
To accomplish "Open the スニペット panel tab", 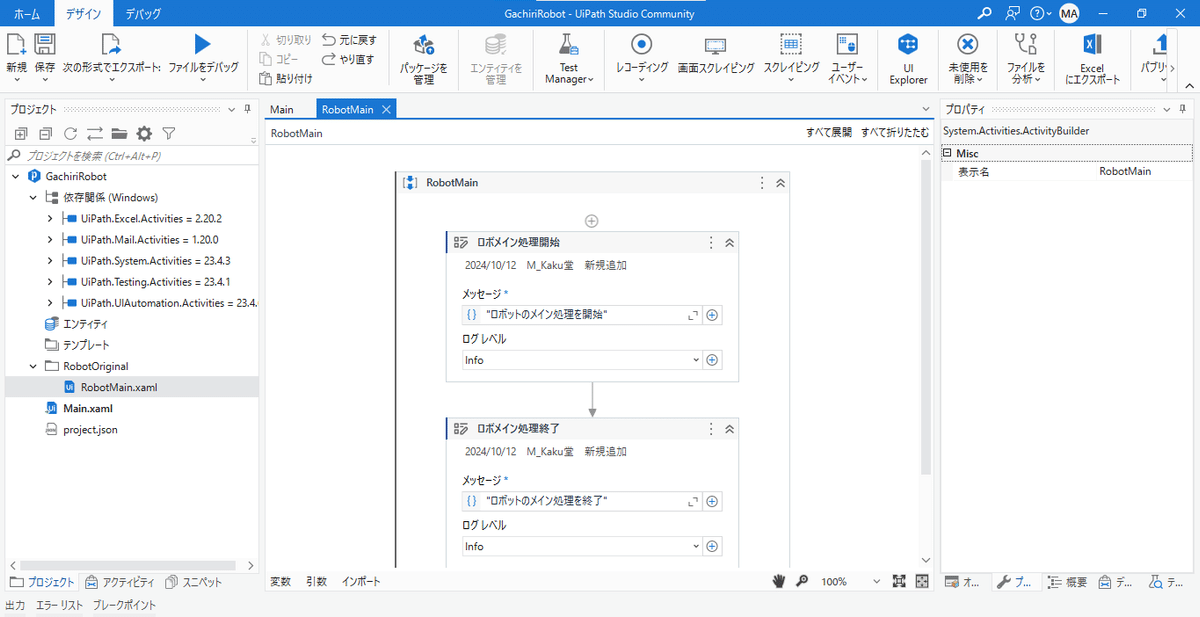I will 194,582.
